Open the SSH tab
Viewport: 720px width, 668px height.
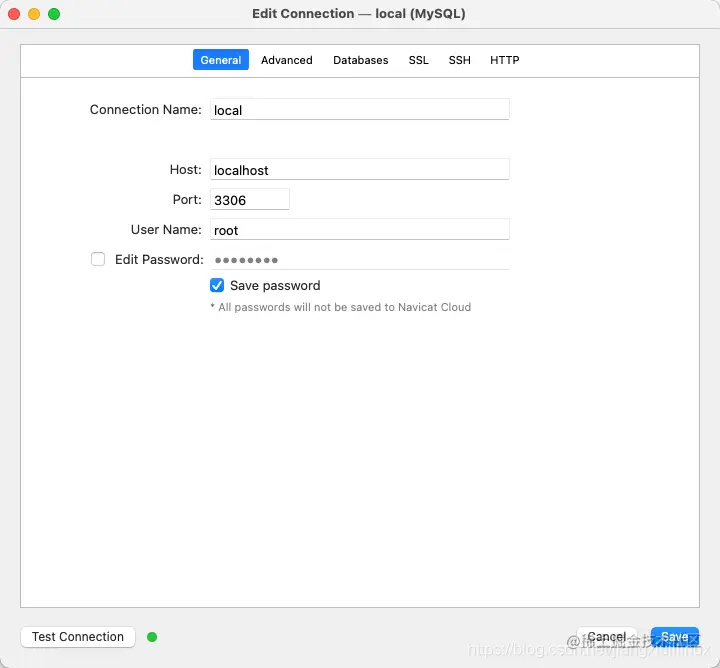(459, 60)
